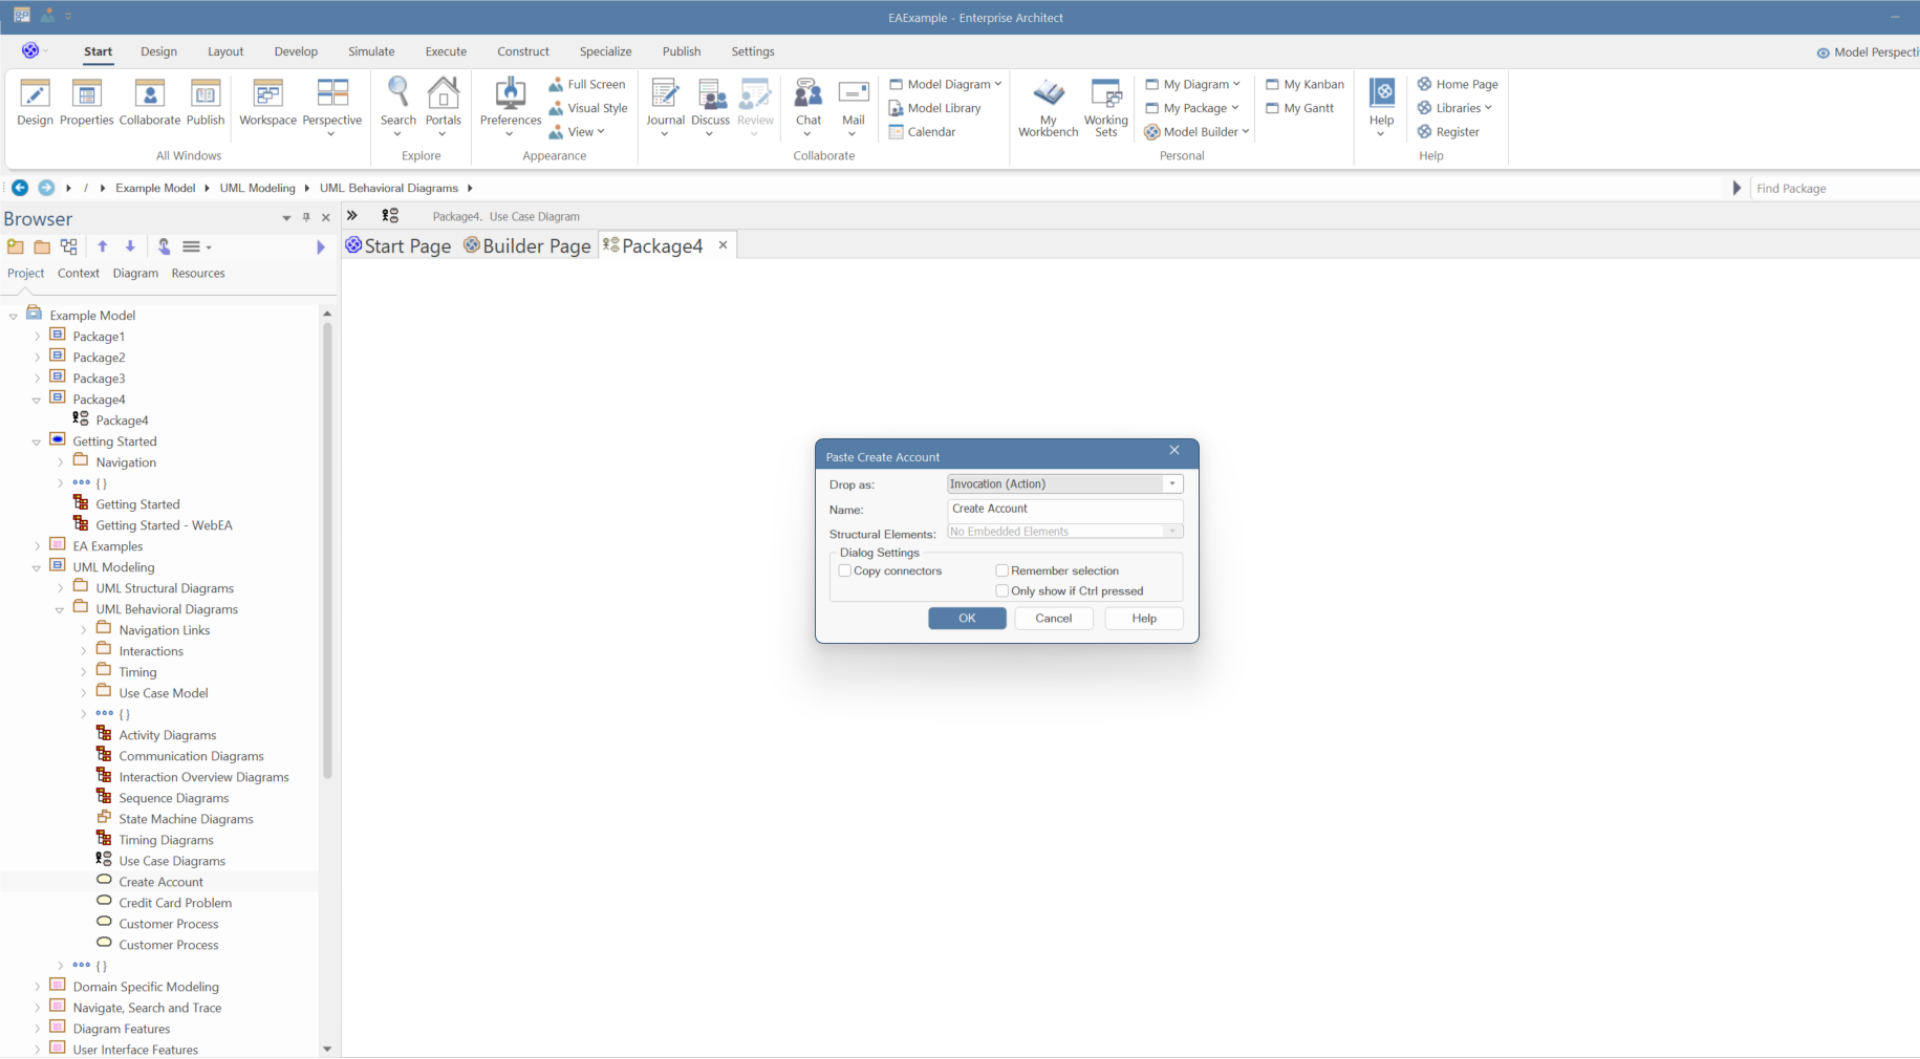Click the Browser move-down arrow icon

(x=130, y=246)
